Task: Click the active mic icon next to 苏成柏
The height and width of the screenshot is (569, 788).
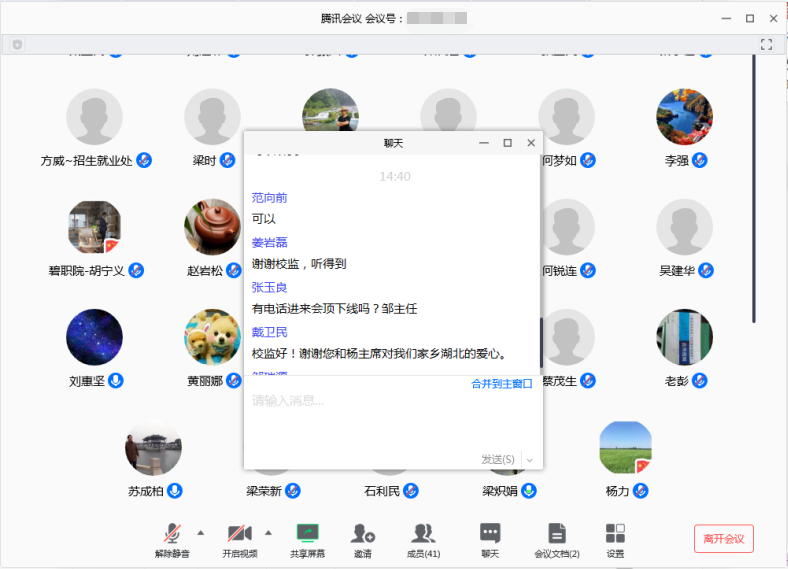Action: coord(175,491)
